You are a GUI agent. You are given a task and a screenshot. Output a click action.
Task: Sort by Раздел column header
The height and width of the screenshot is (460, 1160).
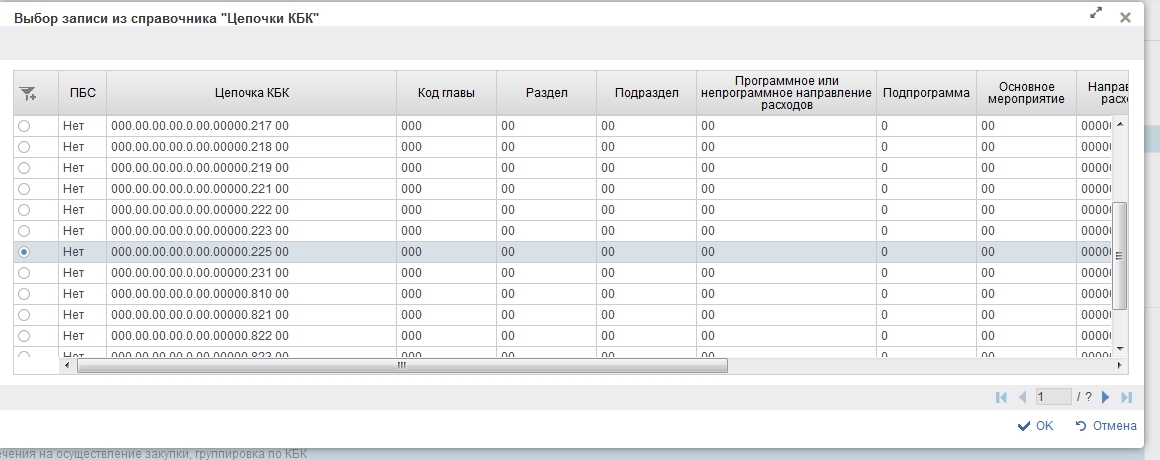pyautogui.click(x=546, y=93)
